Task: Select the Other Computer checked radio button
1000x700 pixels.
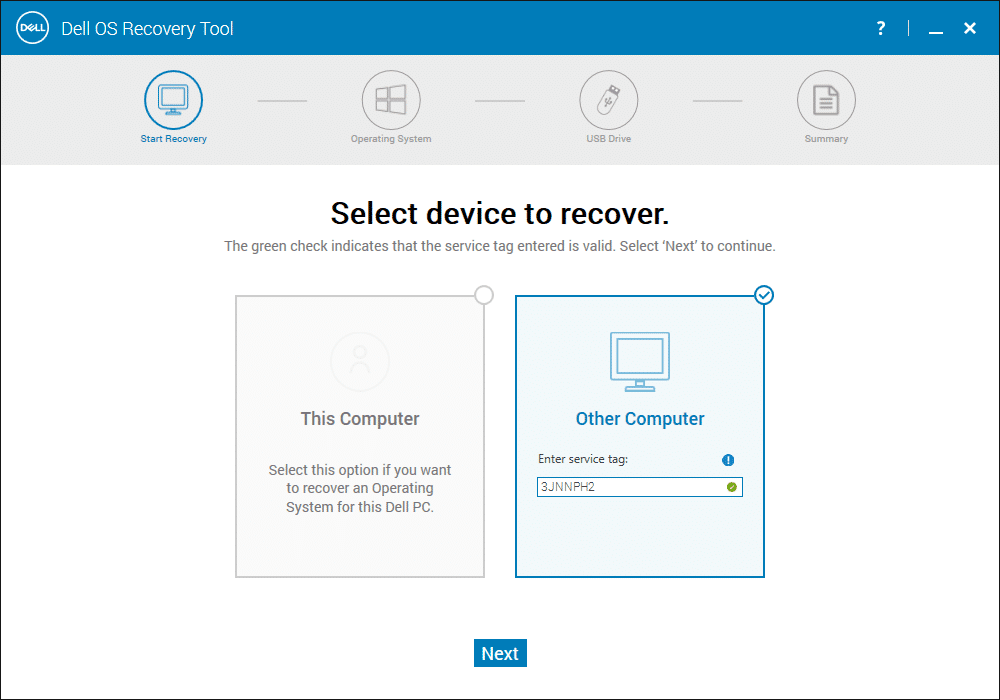Action: coord(764,295)
